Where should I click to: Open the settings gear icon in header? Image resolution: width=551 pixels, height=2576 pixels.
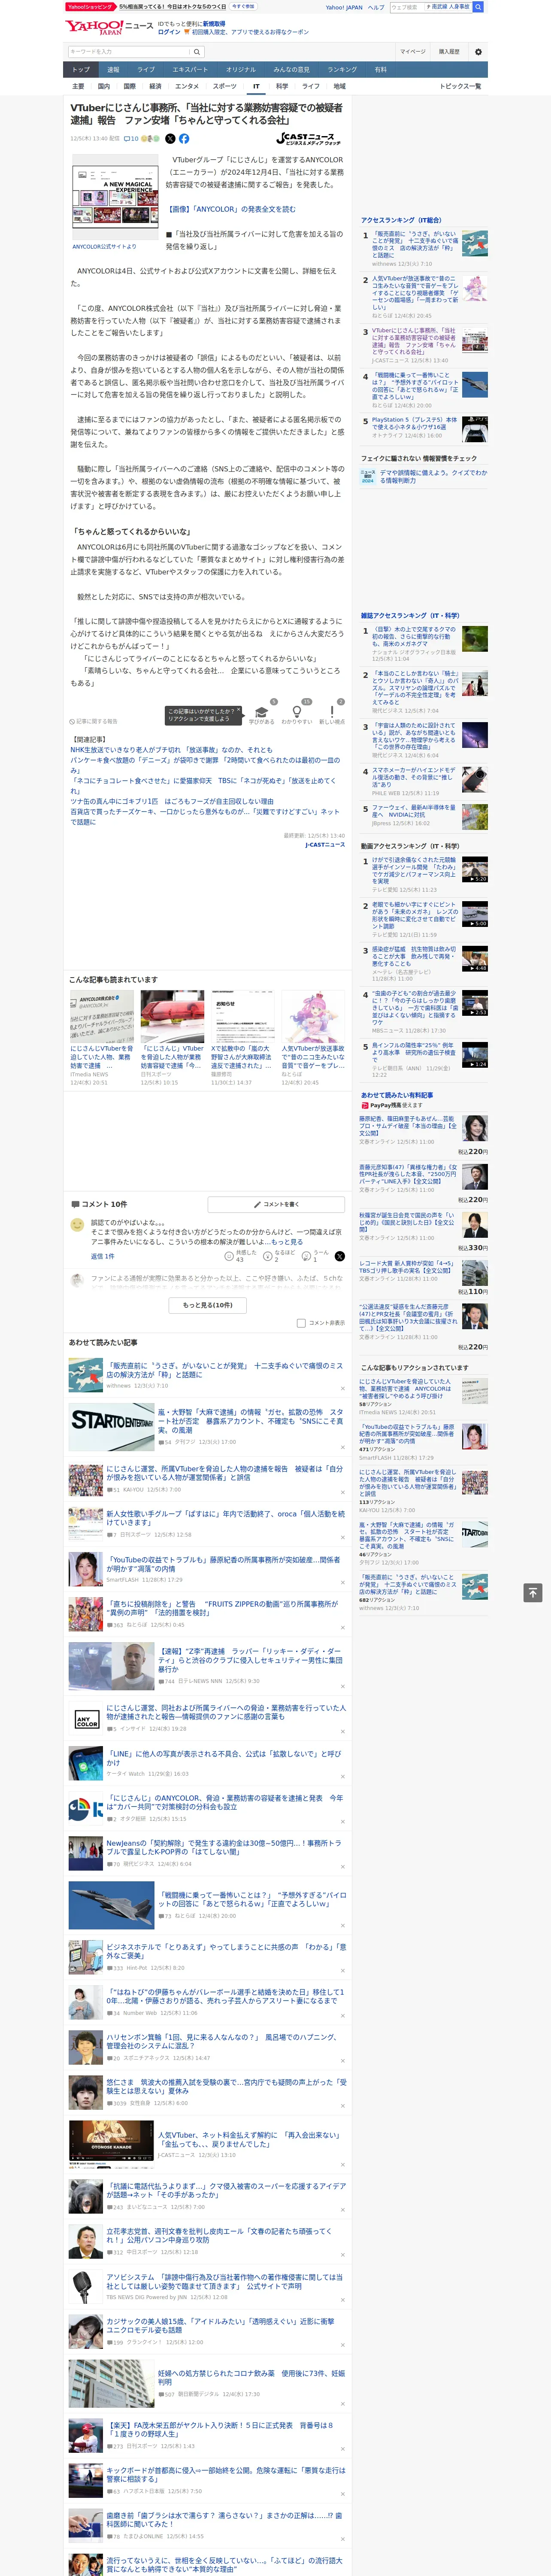(x=478, y=52)
